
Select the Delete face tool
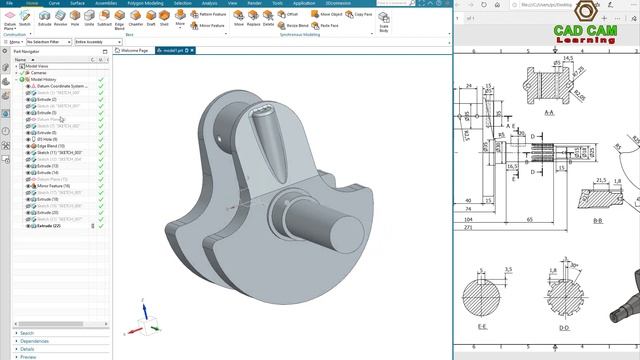click(268, 18)
